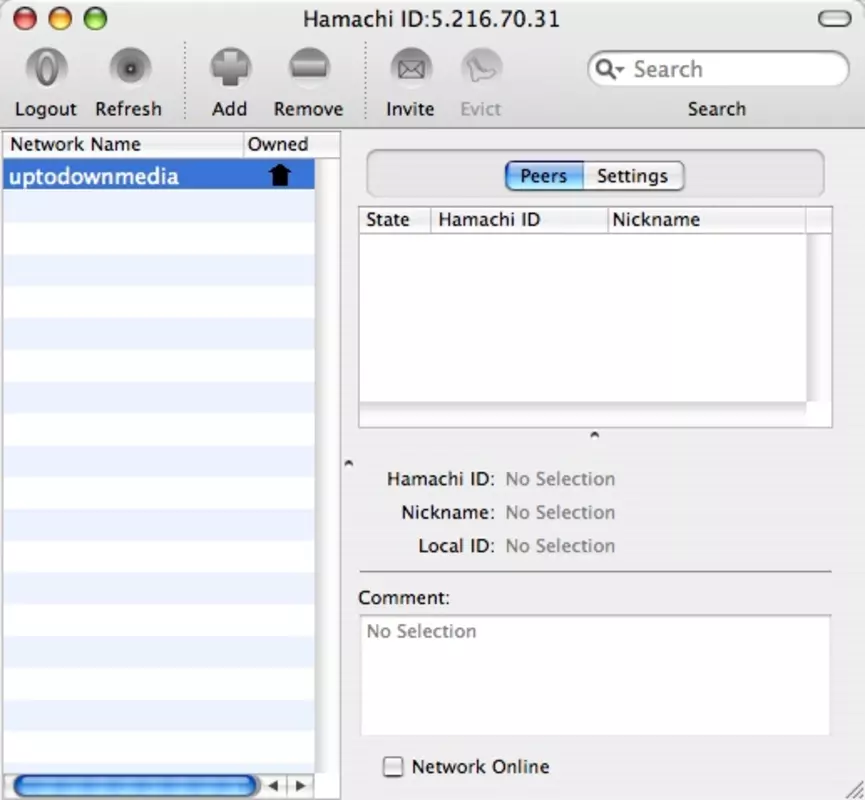865x800 pixels.
Task: Toggle the toolbar with the pill button
Action: coord(835,19)
